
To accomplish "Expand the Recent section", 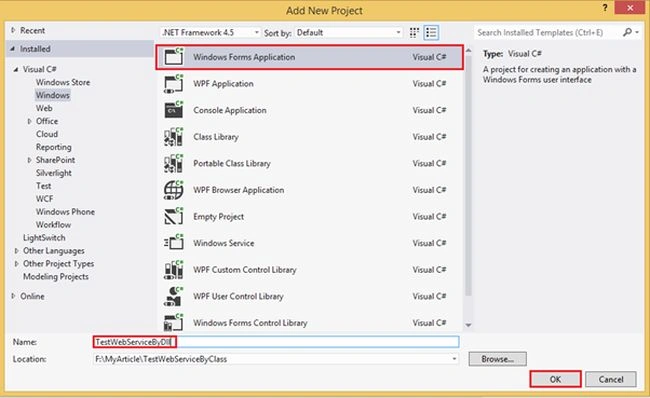I will tap(13, 30).
